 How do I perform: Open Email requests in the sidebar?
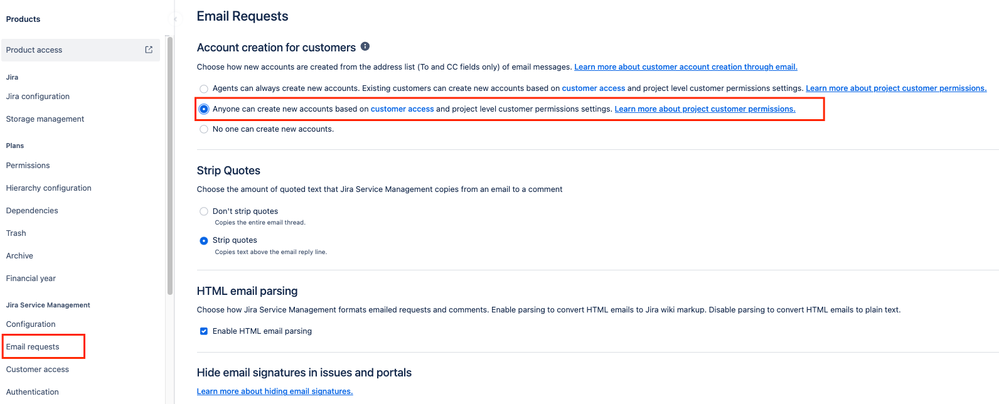[x=32, y=347]
